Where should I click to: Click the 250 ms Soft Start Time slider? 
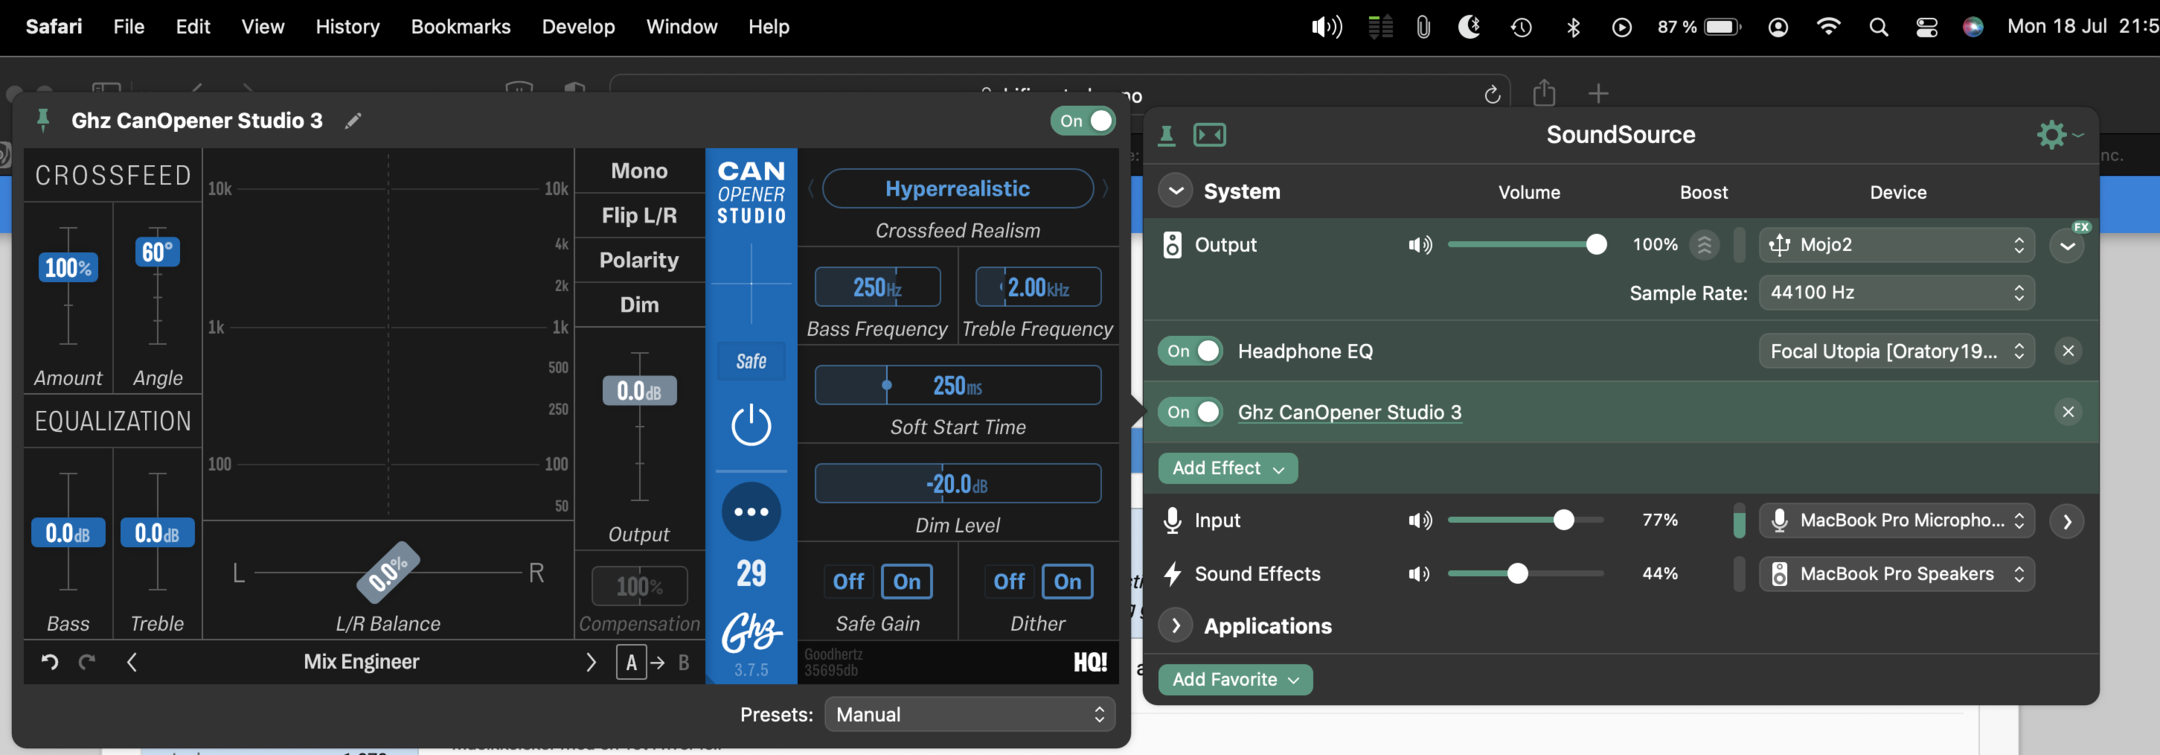point(957,386)
